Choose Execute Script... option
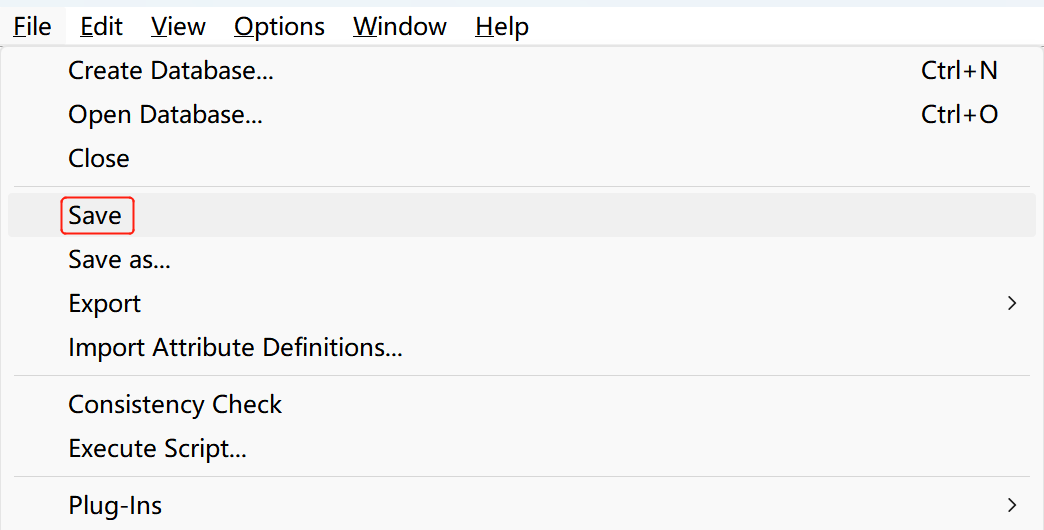The height and width of the screenshot is (530, 1044). 157,449
